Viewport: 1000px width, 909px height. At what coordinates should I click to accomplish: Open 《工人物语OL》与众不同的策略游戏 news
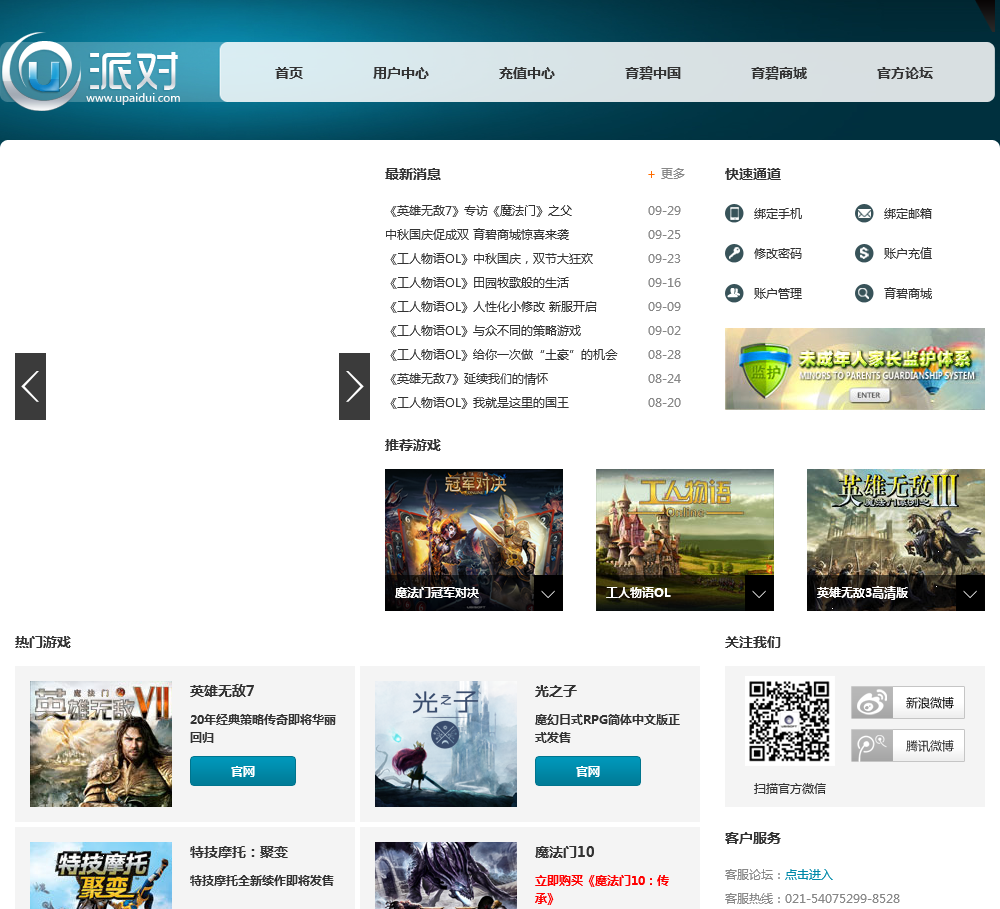point(483,330)
